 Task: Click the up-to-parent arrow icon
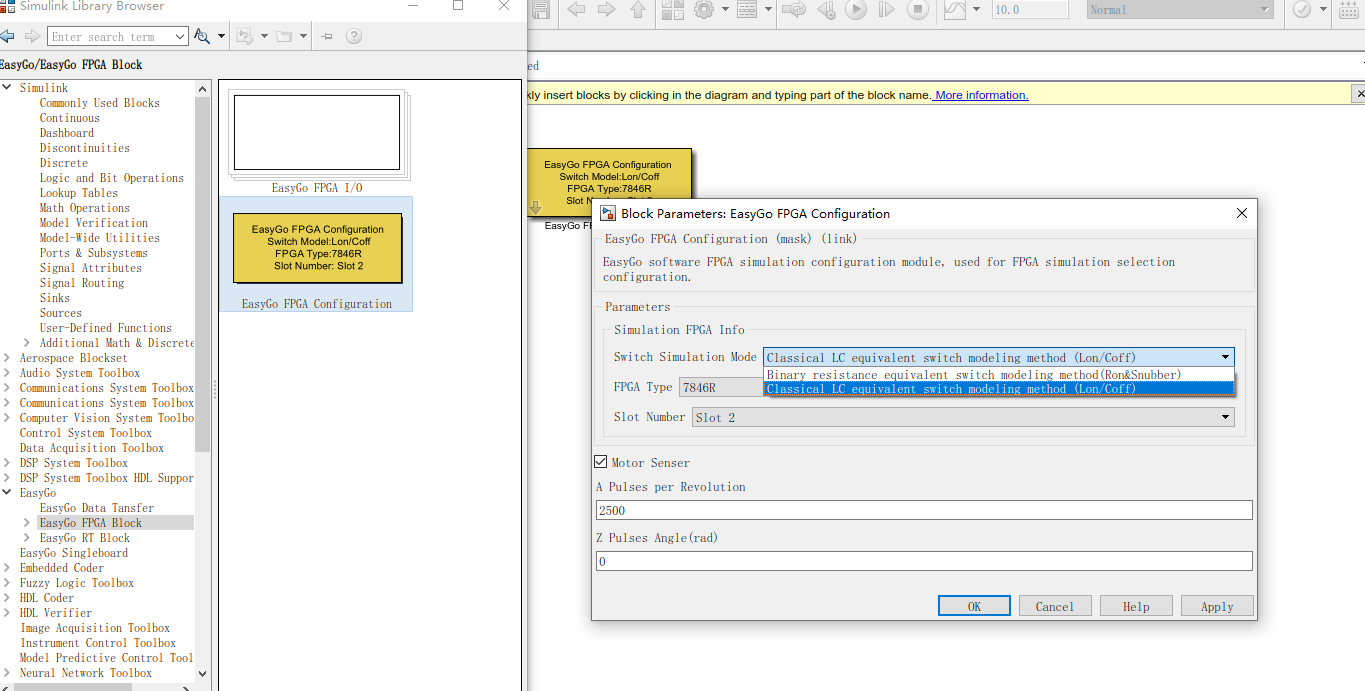click(x=638, y=10)
